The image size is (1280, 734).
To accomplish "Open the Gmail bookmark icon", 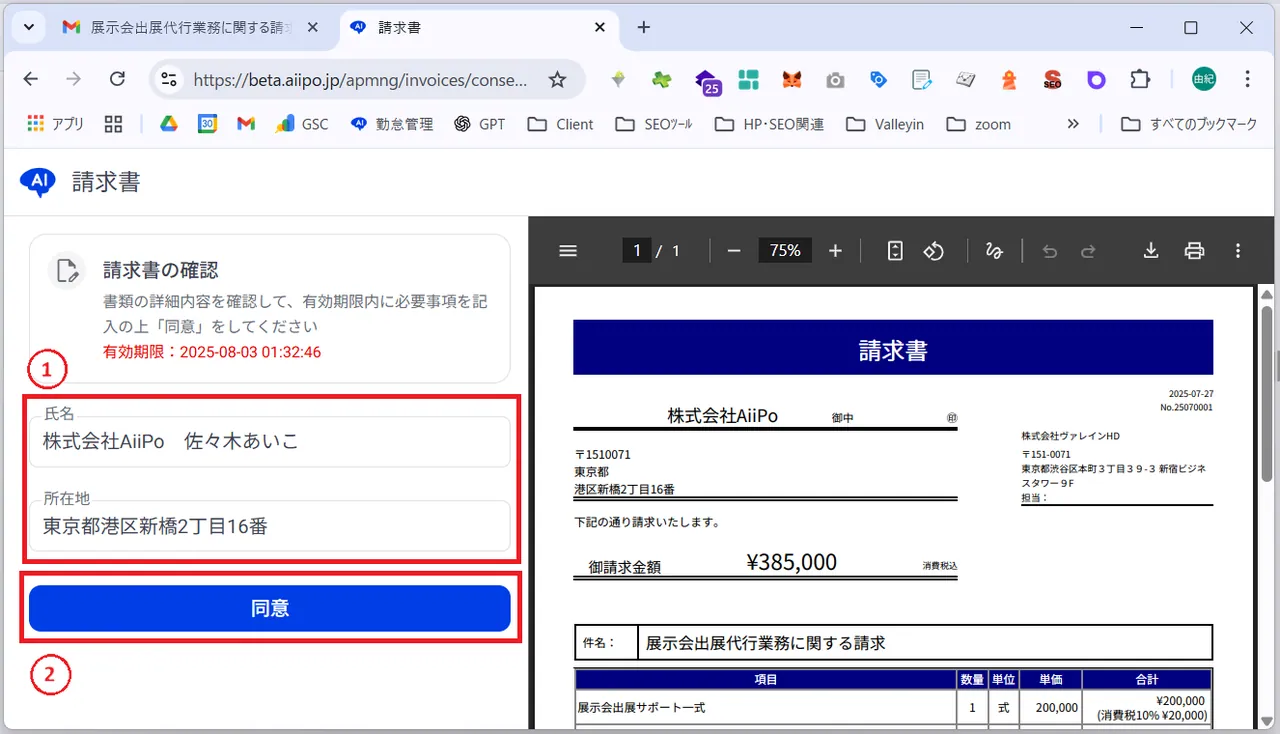I will [x=246, y=124].
